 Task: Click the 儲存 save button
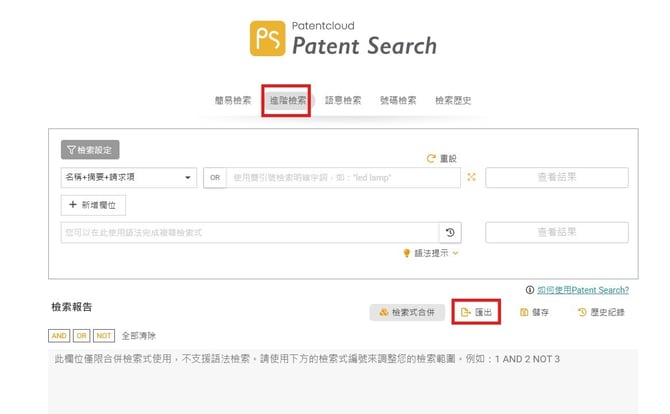coord(534,312)
